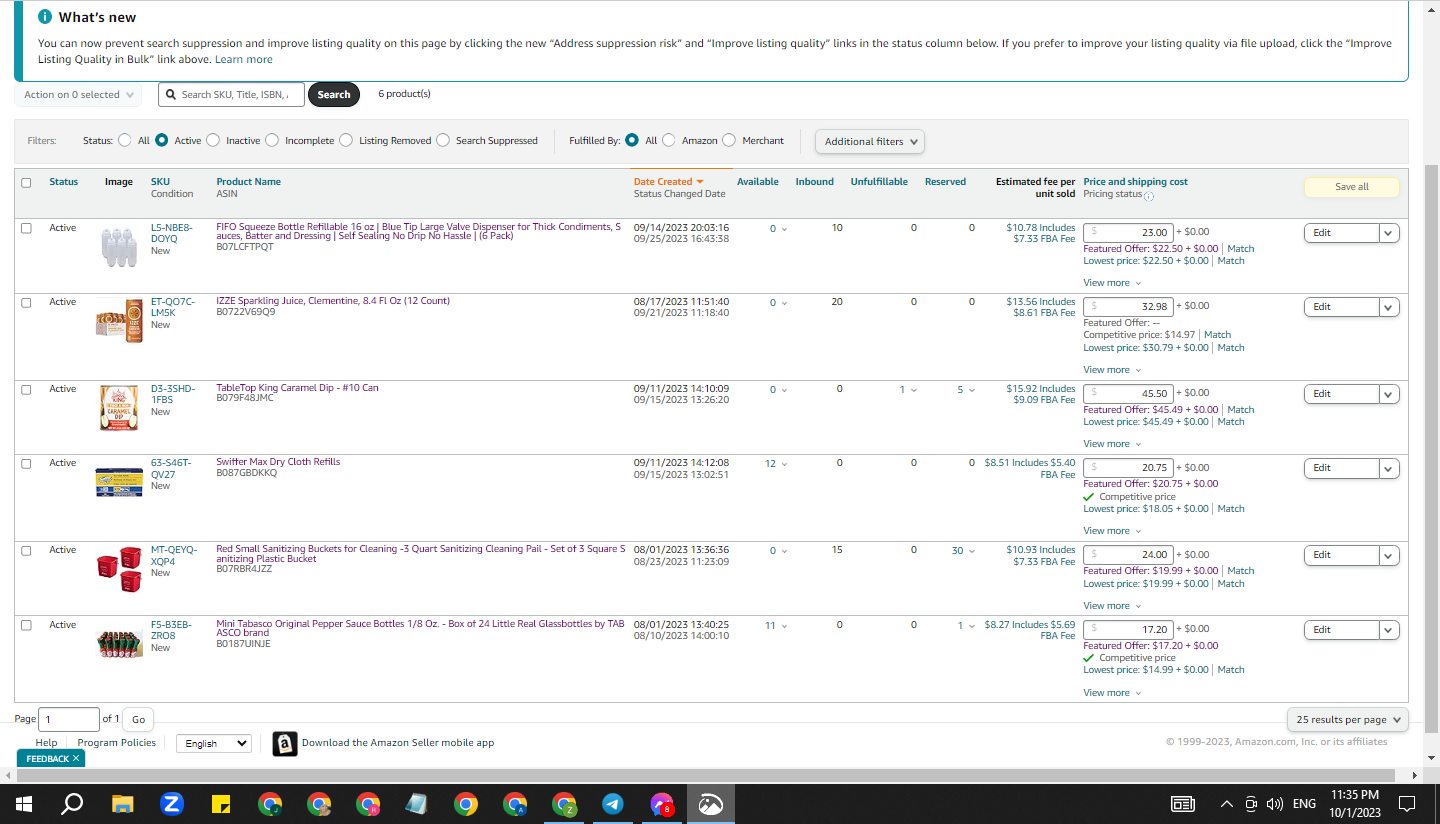
Task: Click the page number input field
Action: pyautogui.click(x=69, y=719)
